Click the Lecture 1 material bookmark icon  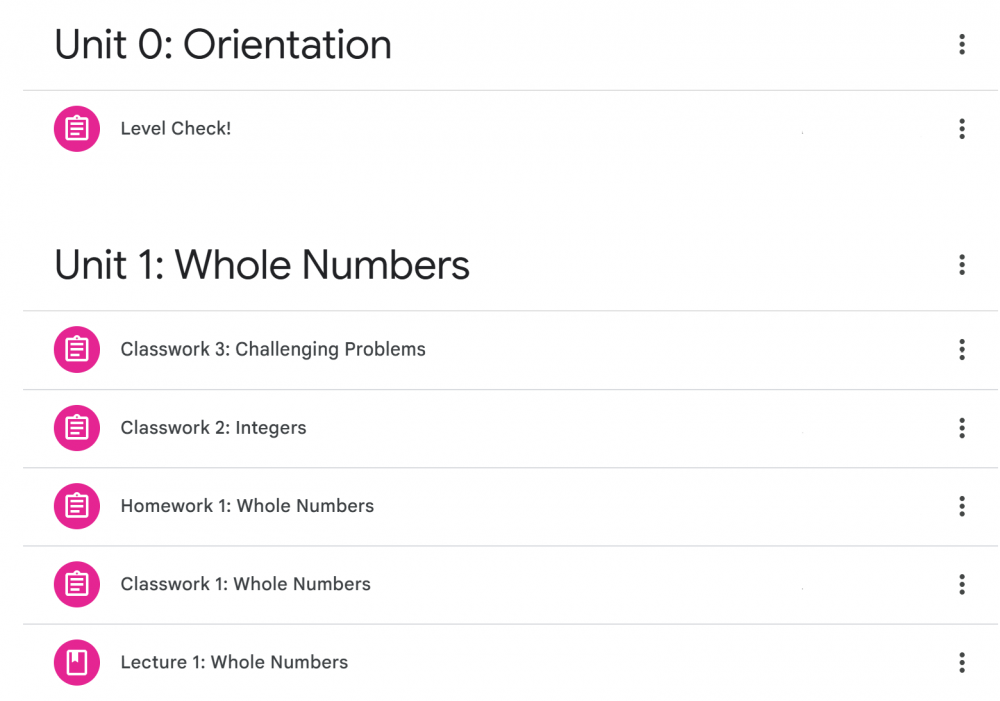(77, 663)
